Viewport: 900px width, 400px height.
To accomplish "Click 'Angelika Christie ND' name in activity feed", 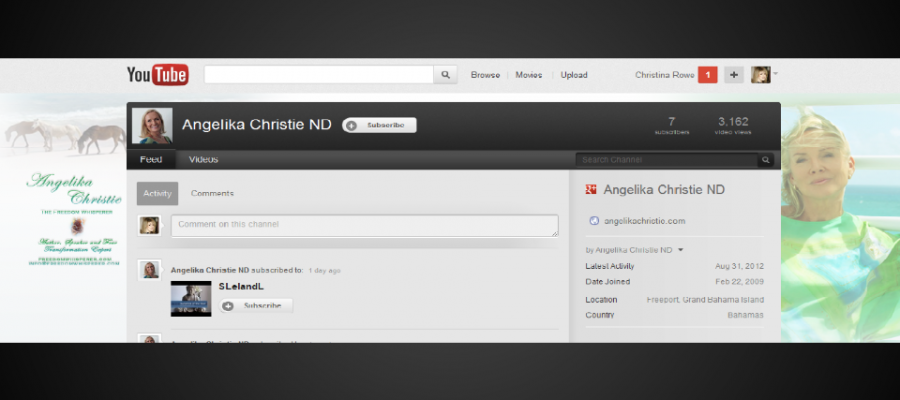I will click(210, 270).
